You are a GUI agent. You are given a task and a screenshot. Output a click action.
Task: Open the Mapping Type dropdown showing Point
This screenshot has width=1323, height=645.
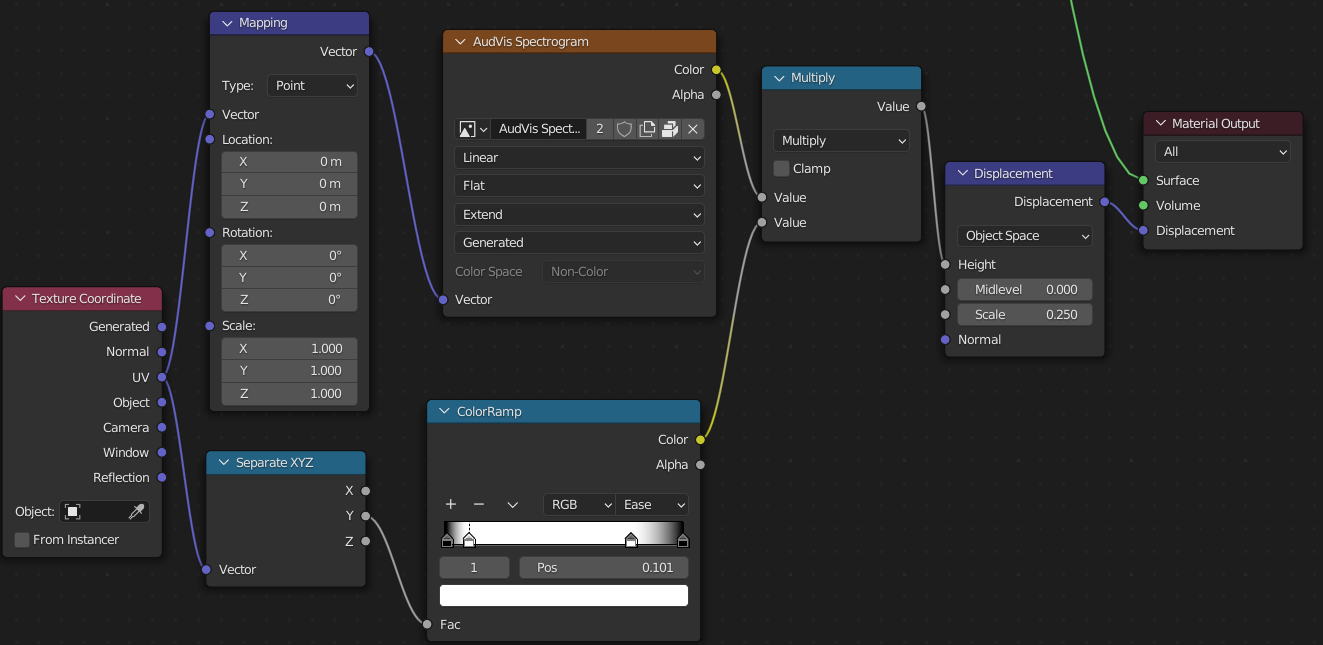point(313,86)
